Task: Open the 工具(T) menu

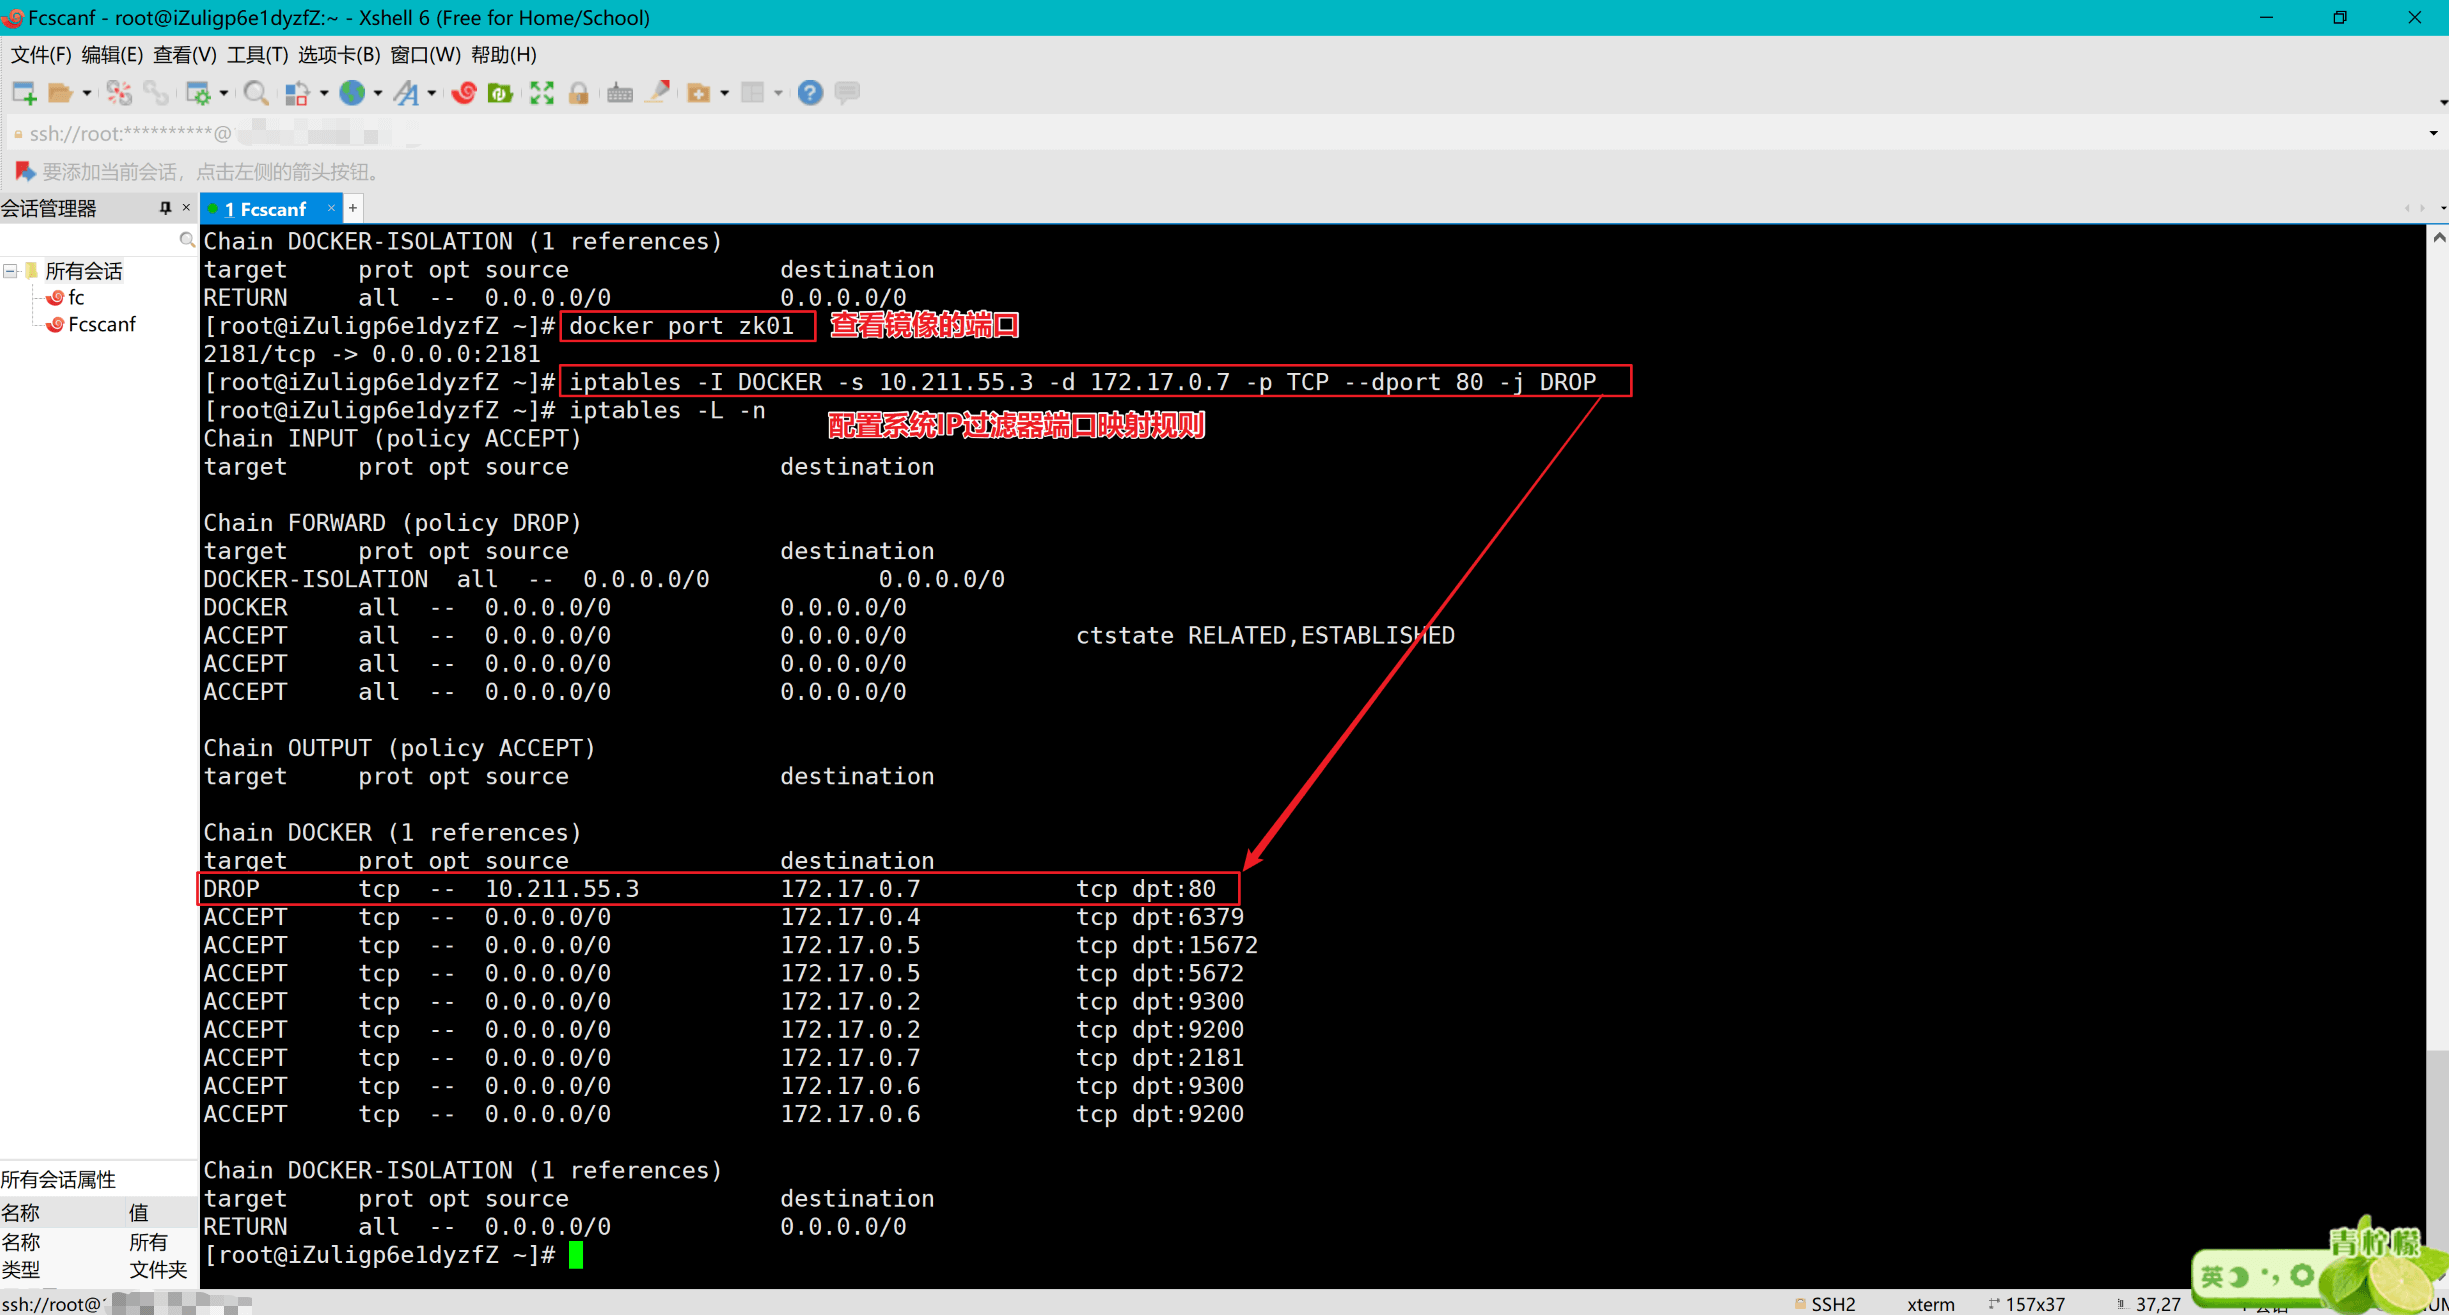Action: 257,55
